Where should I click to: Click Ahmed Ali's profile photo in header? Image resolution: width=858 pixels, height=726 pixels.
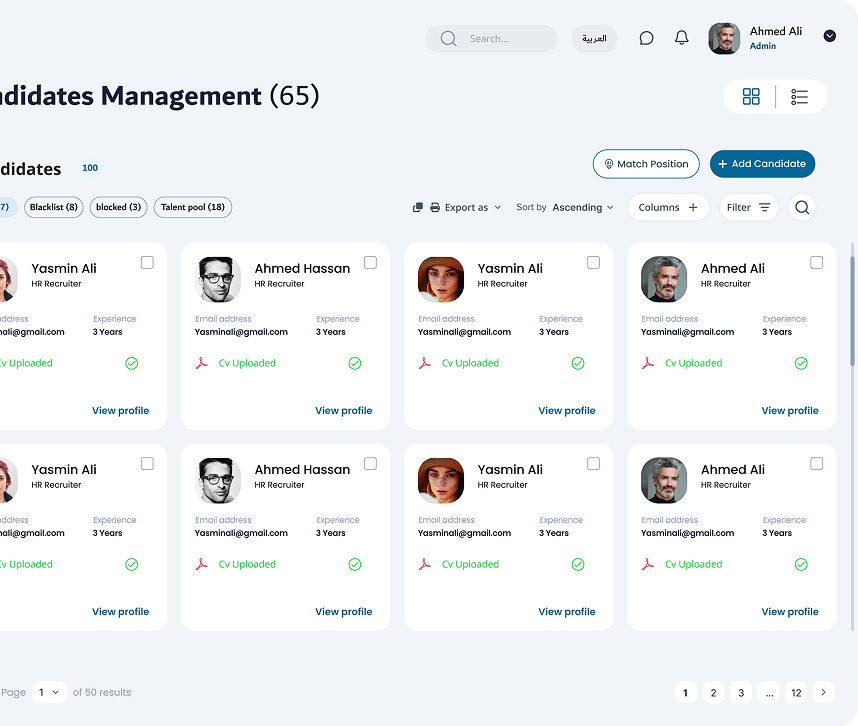724,38
